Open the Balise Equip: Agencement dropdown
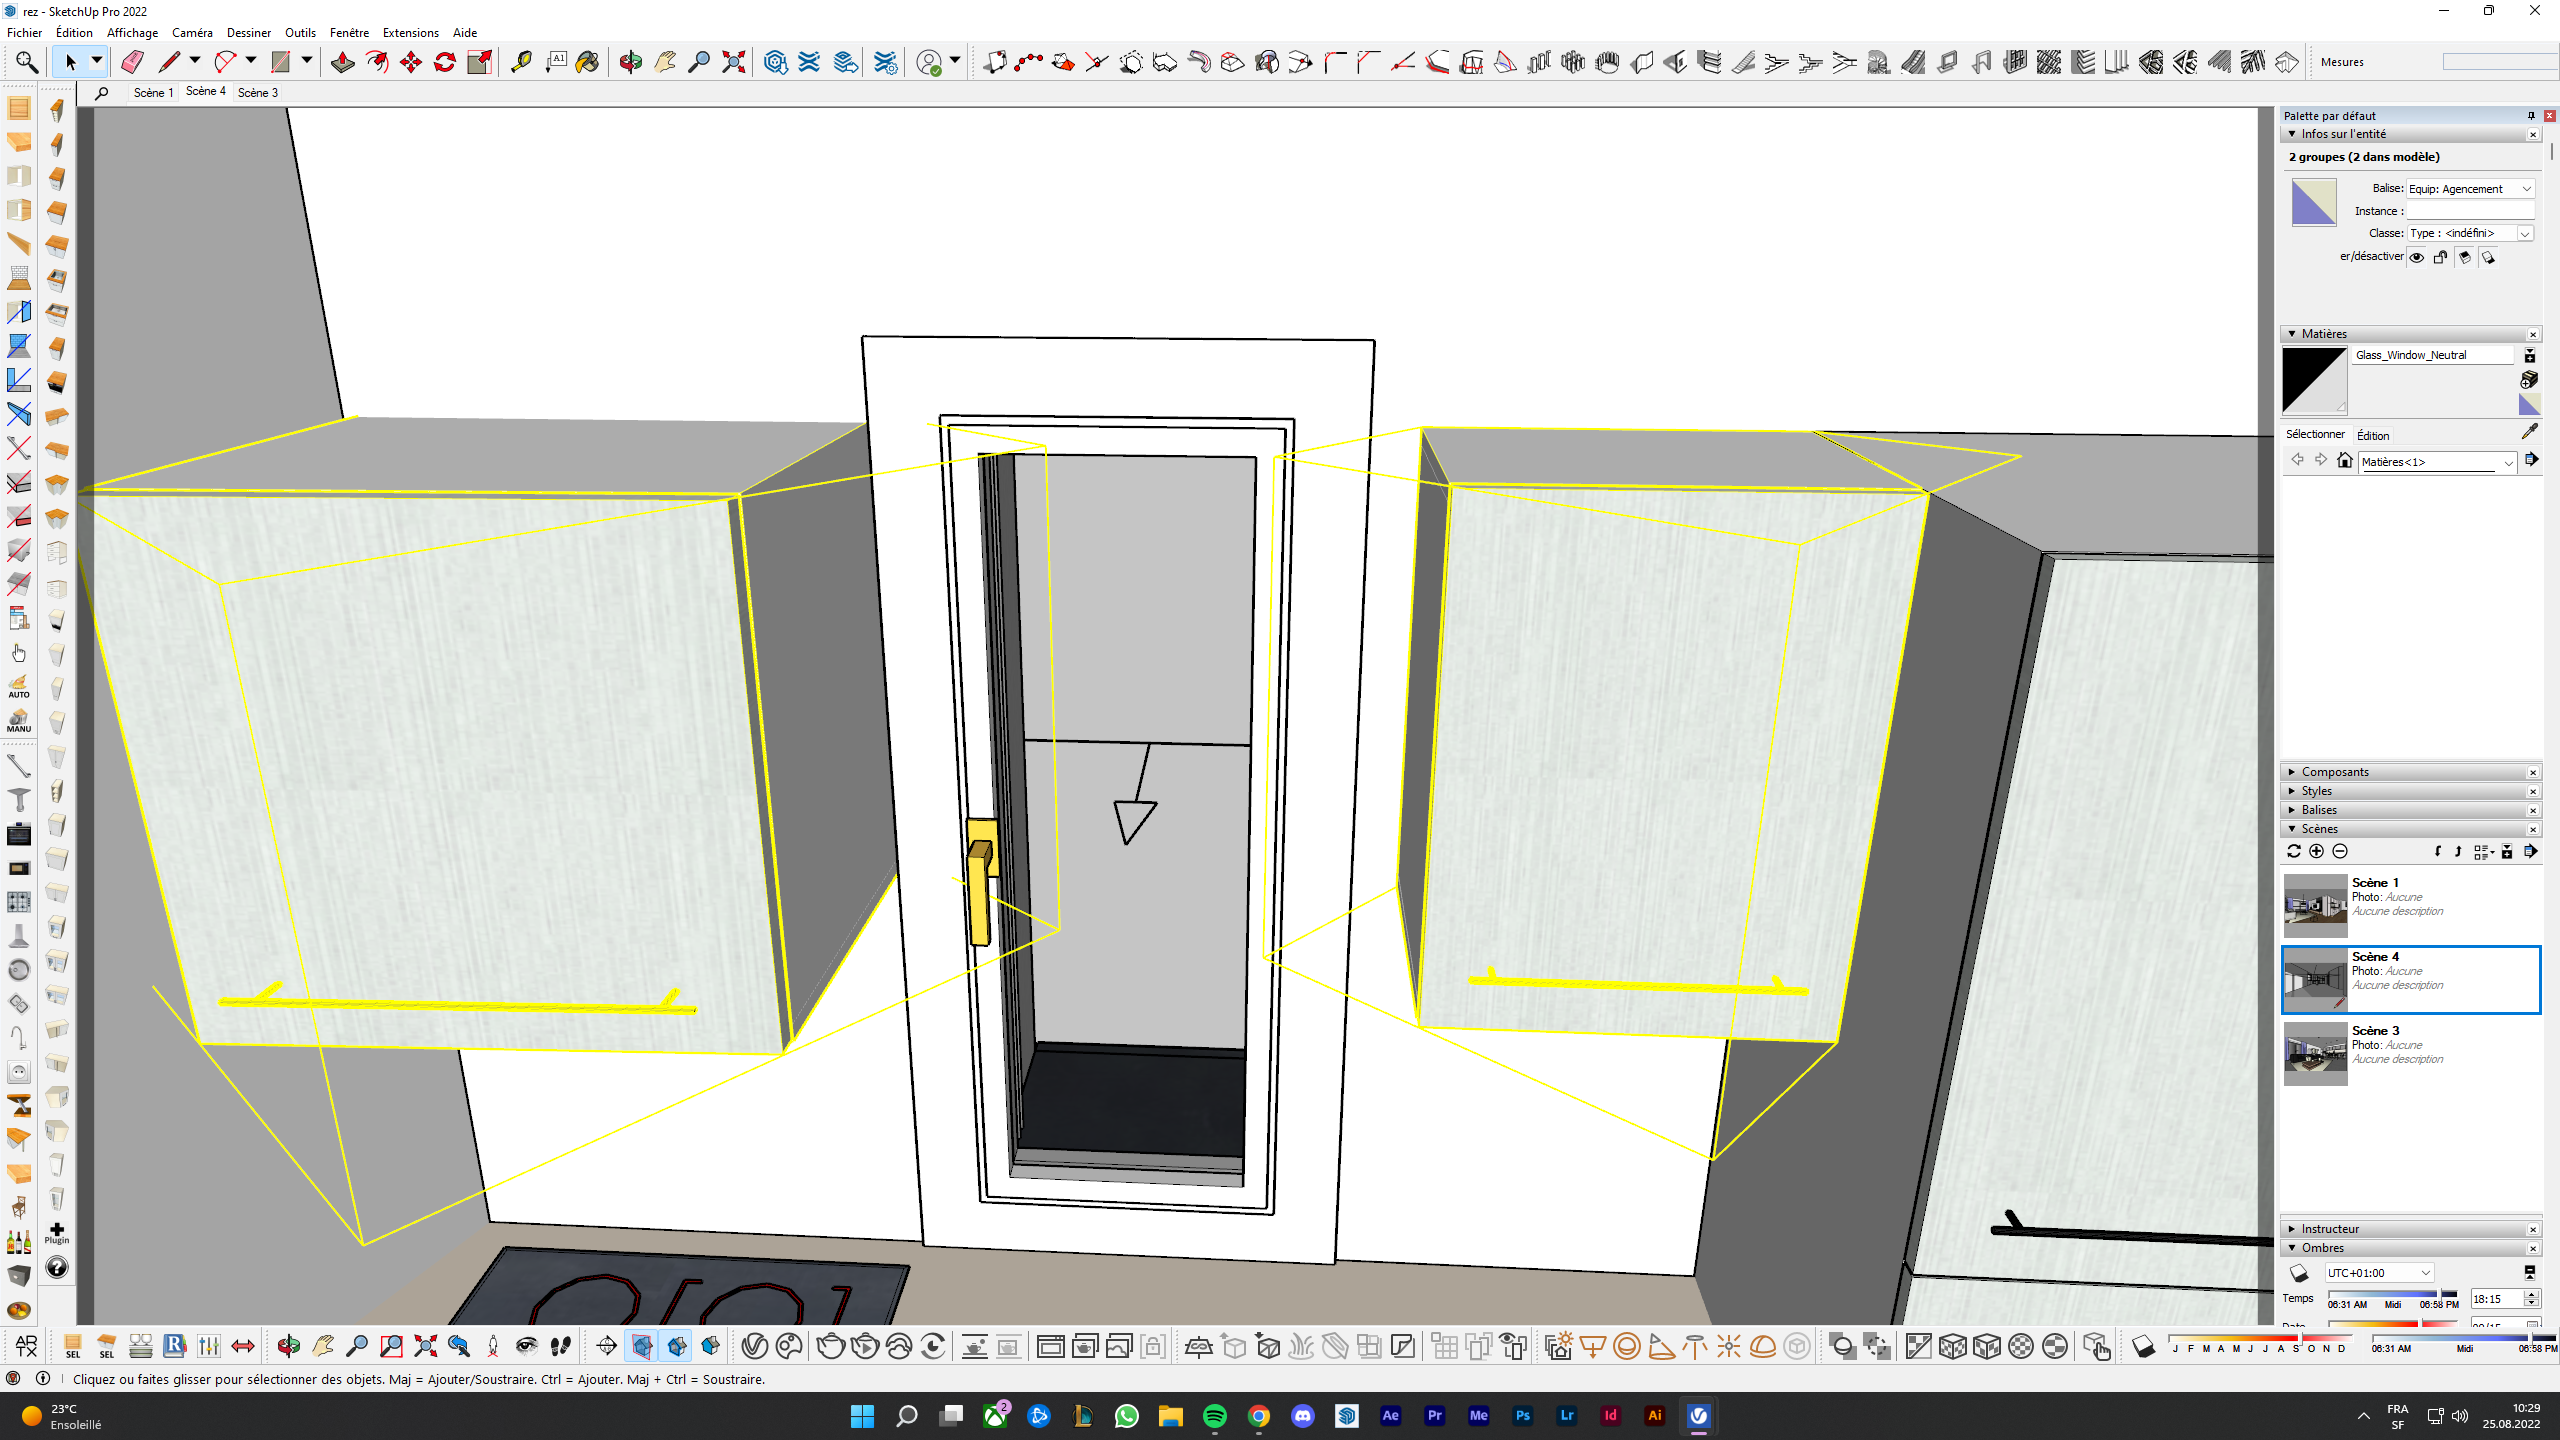Screen dimensions: 2560x1440 click(x=2470, y=189)
